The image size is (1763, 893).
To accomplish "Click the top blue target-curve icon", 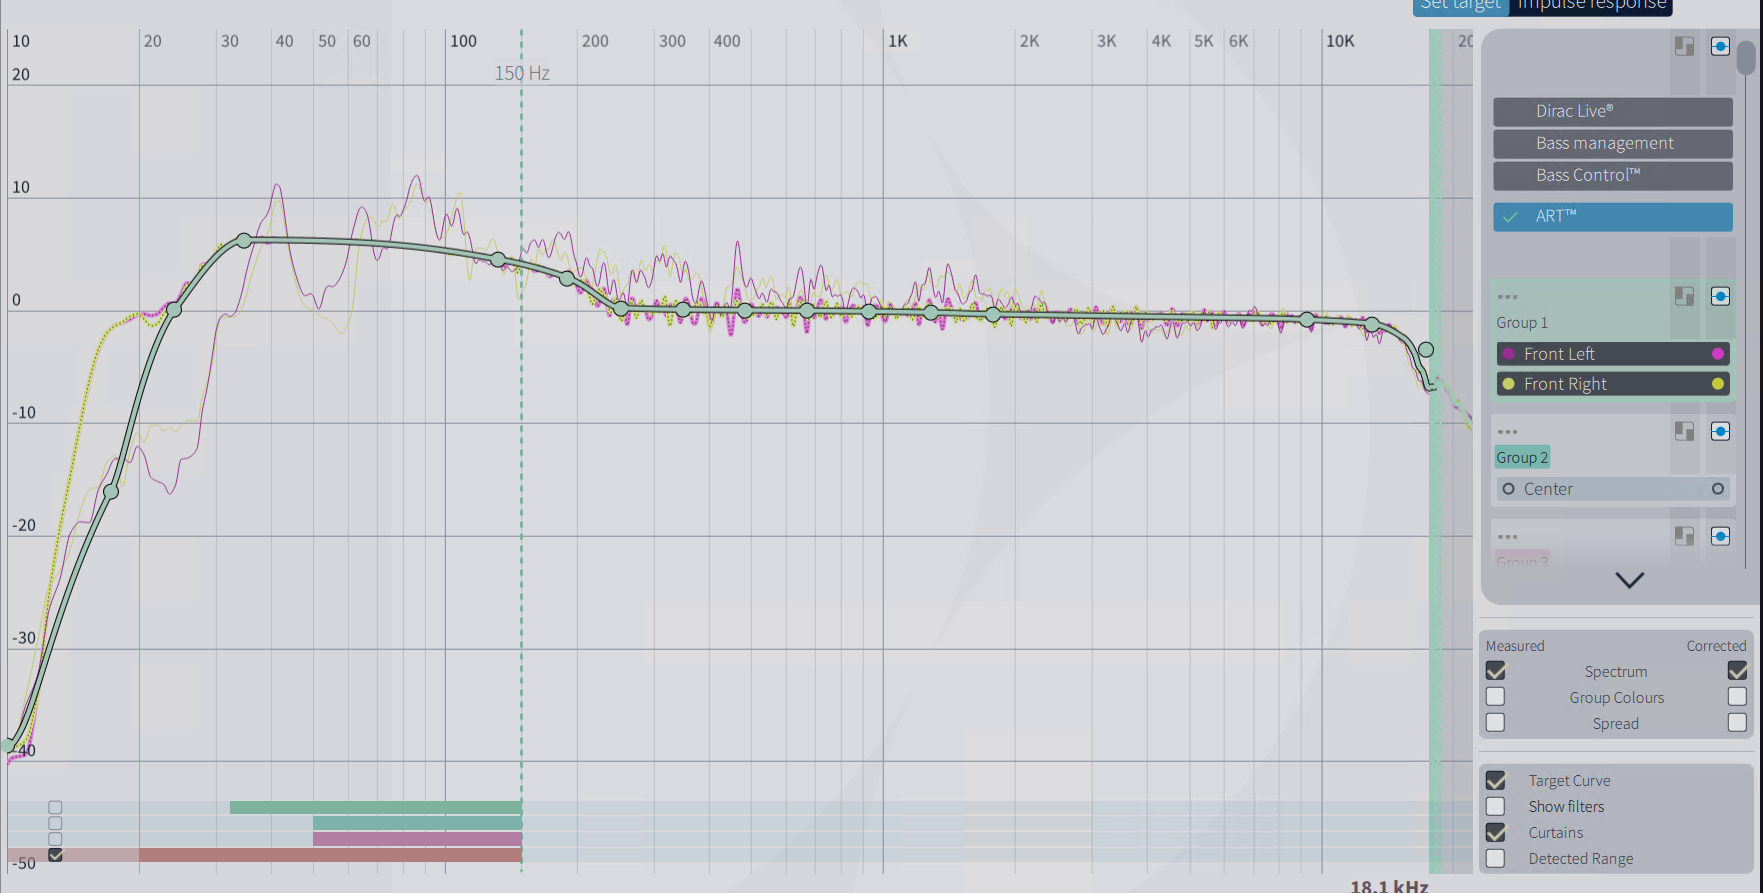I will click(1720, 46).
